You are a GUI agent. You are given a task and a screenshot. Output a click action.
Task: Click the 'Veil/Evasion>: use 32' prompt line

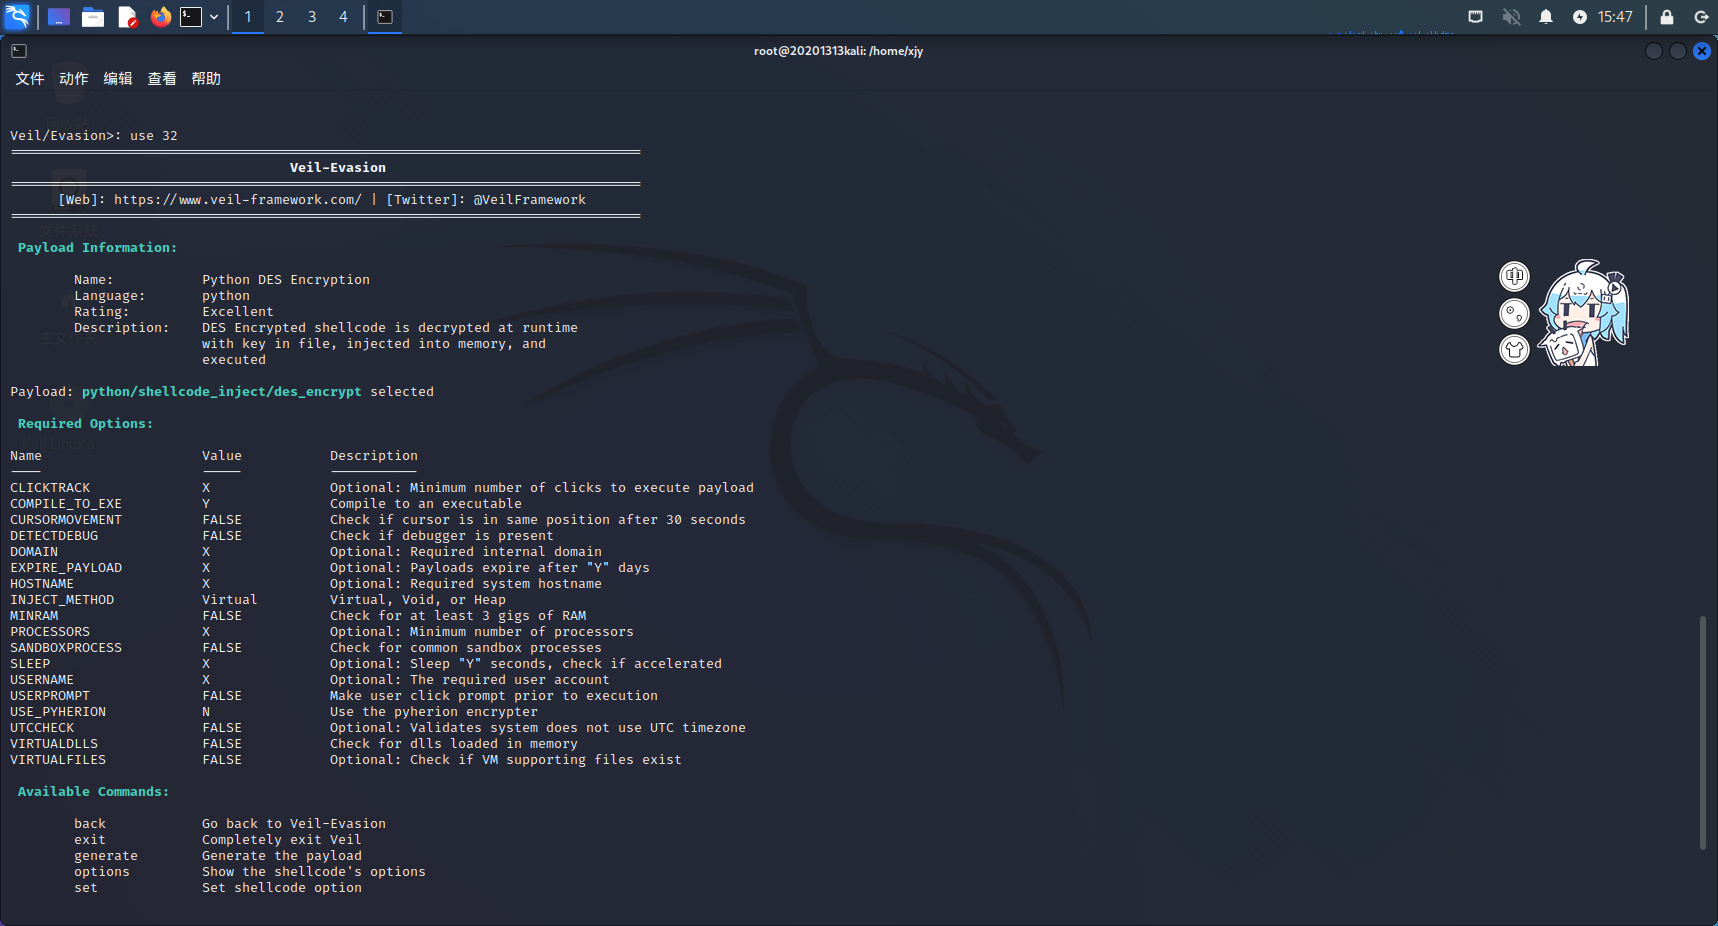[x=94, y=136]
